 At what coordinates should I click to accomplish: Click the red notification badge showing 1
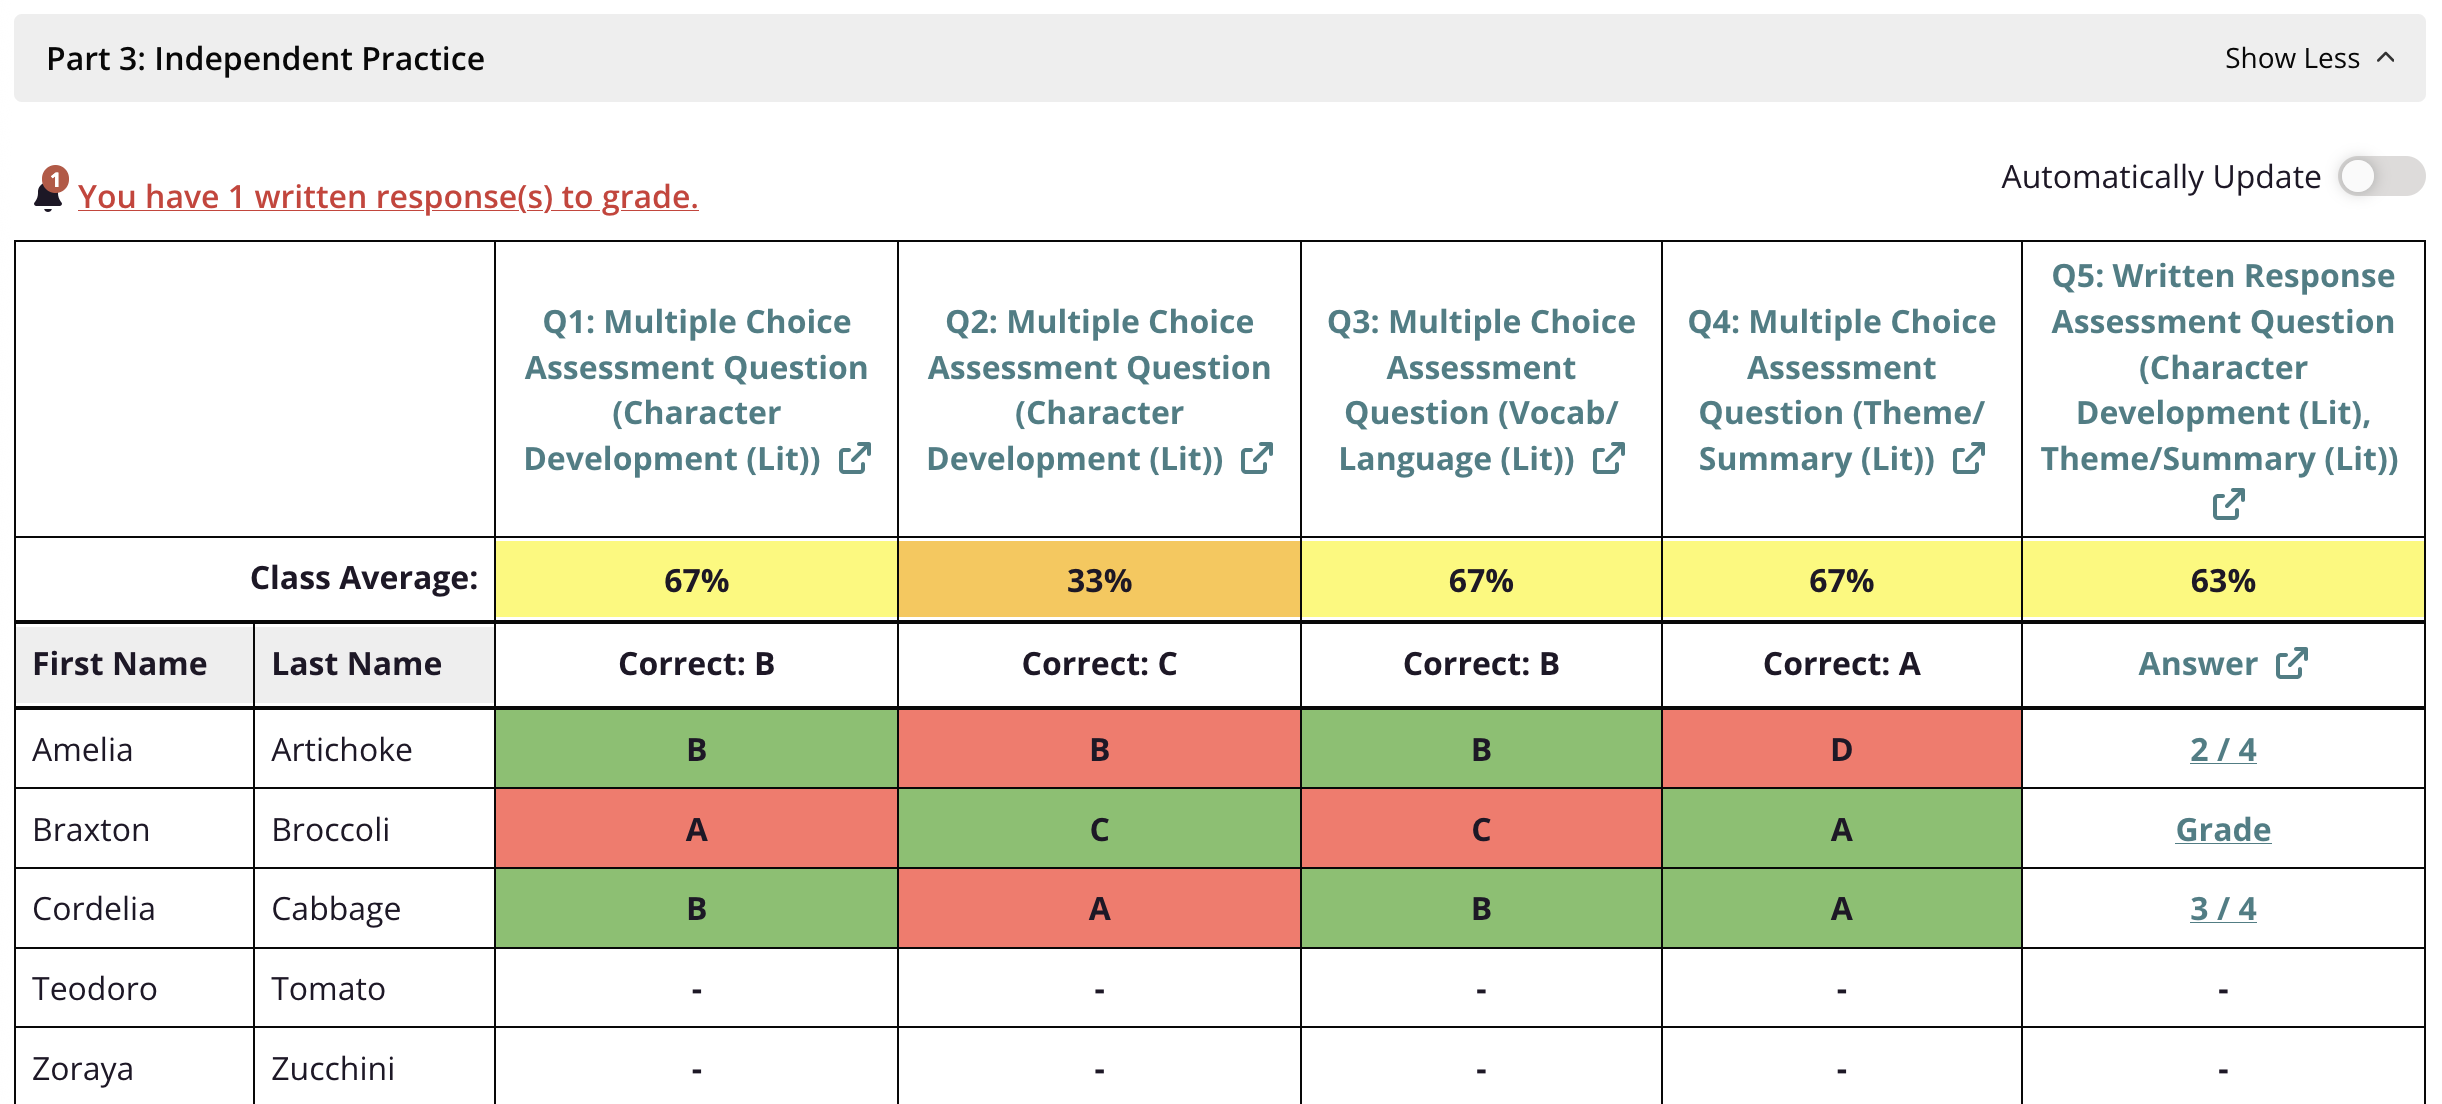[57, 179]
